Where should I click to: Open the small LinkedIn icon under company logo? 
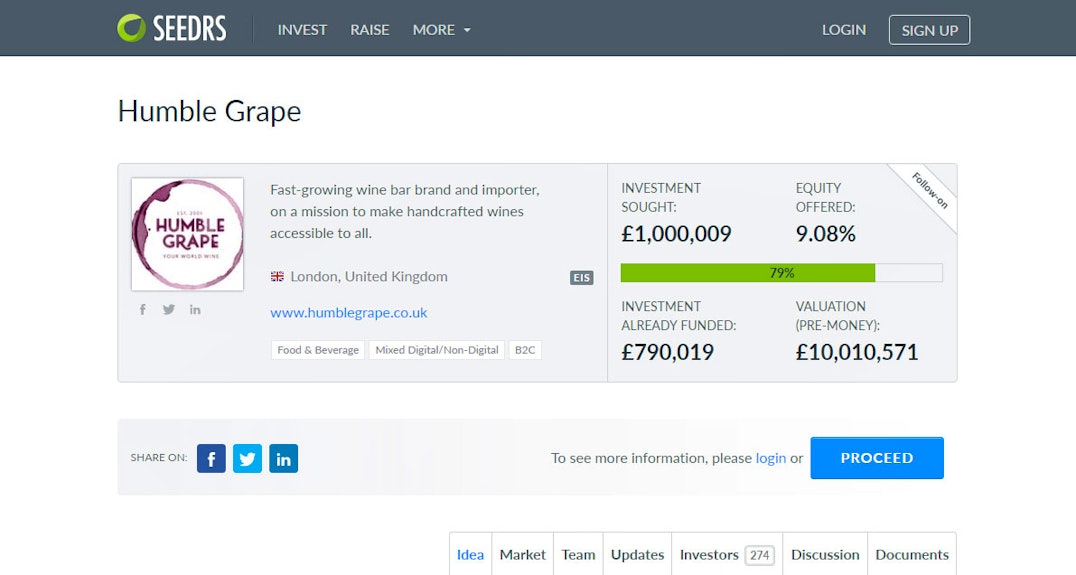tap(195, 309)
